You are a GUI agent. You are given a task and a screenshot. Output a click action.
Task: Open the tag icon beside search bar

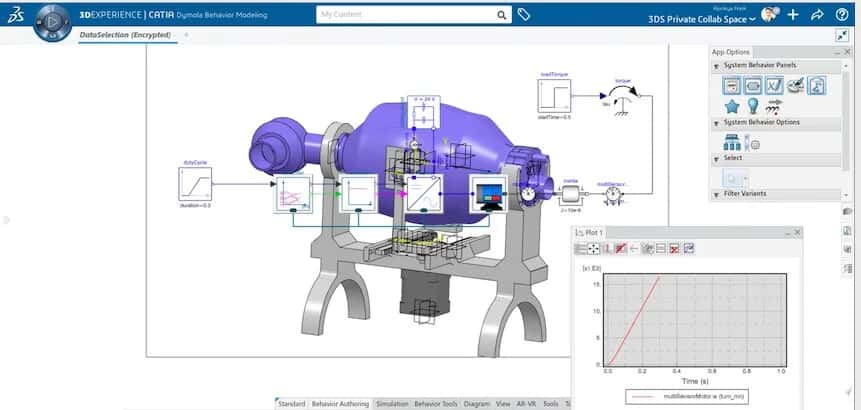pyautogui.click(x=524, y=15)
